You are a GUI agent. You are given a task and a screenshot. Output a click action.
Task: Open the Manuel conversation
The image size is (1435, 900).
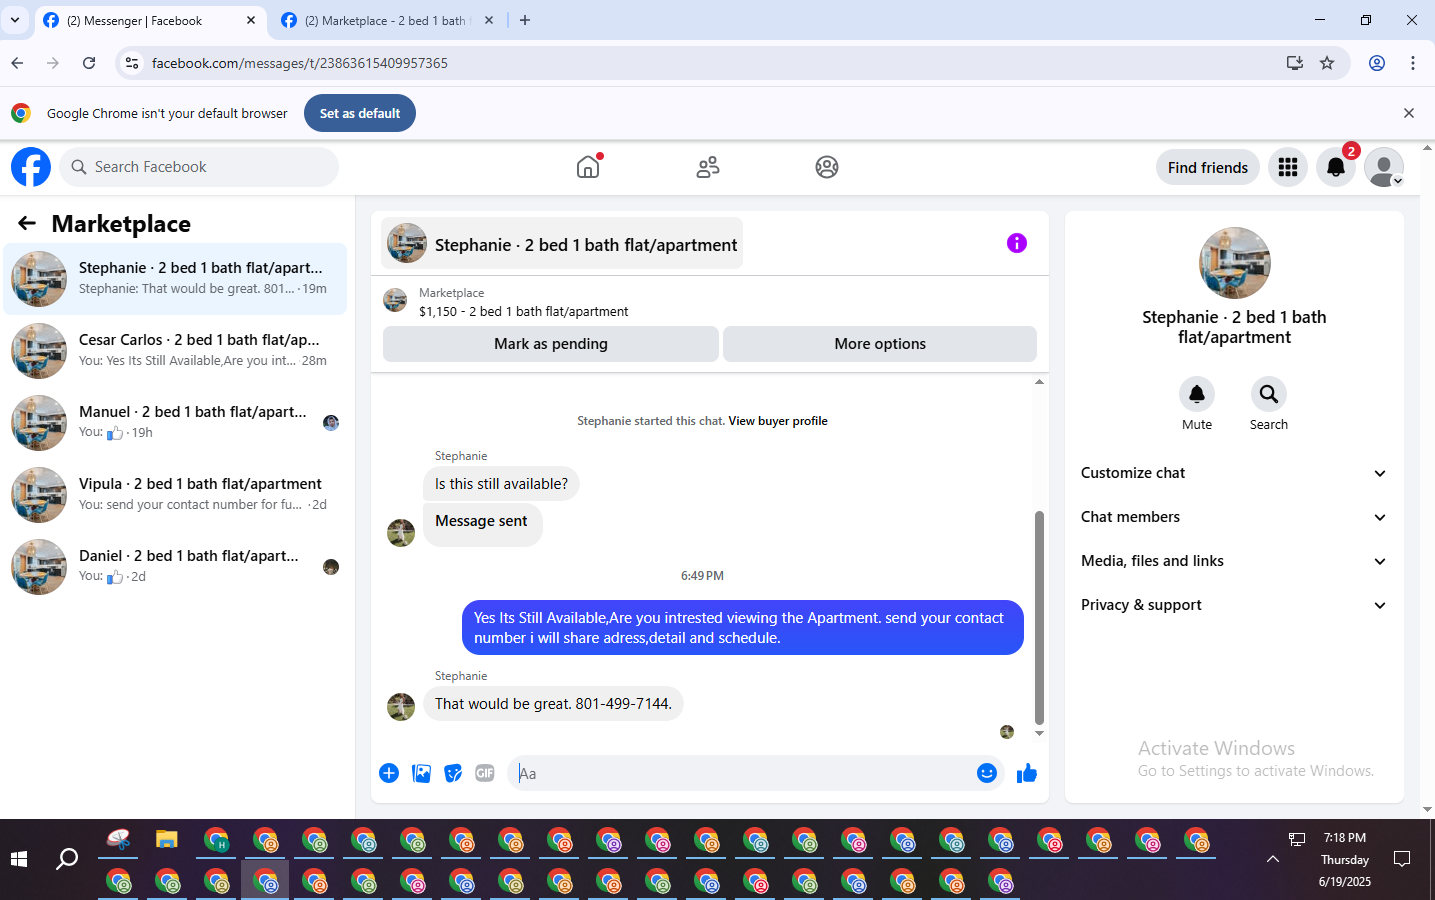tap(175, 423)
